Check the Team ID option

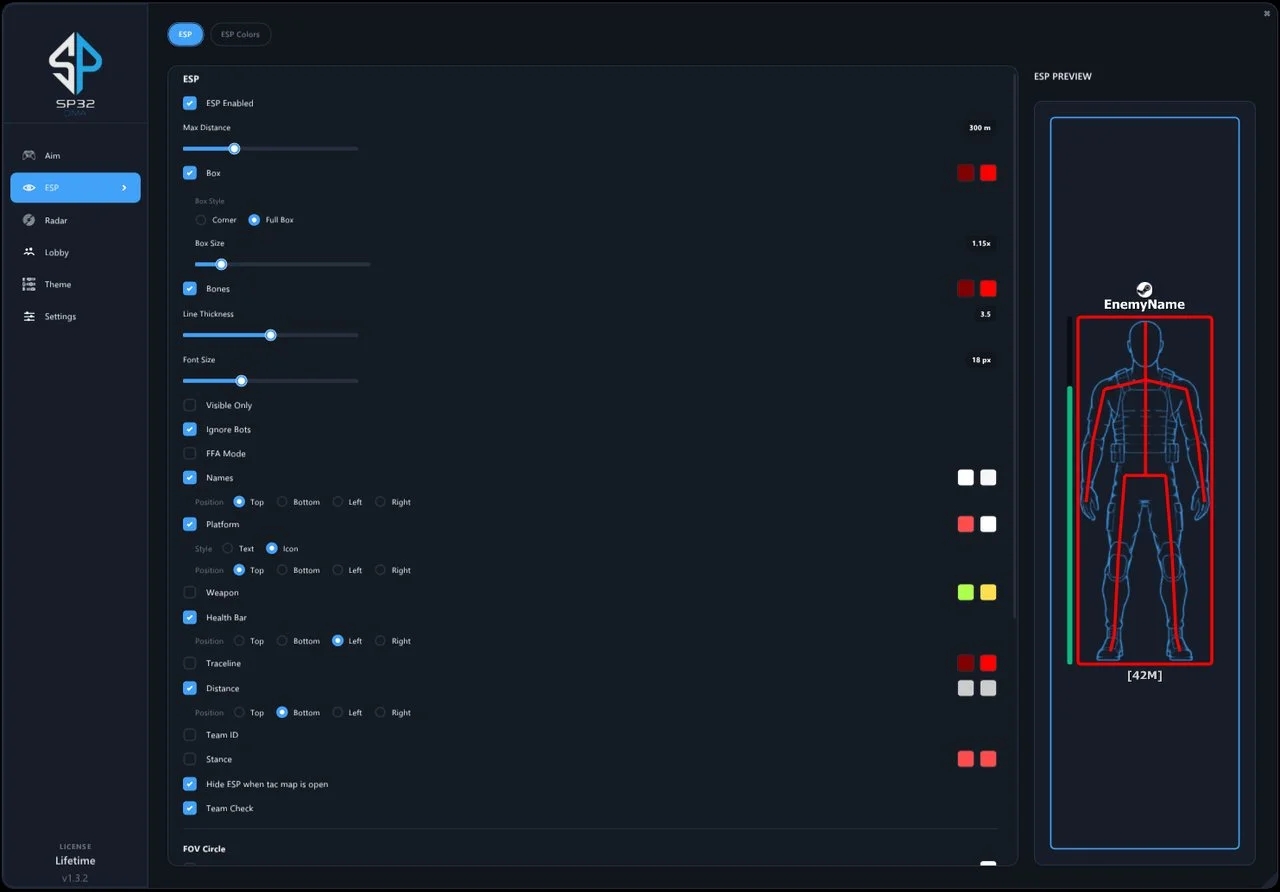pyautogui.click(x=190, y=735)
